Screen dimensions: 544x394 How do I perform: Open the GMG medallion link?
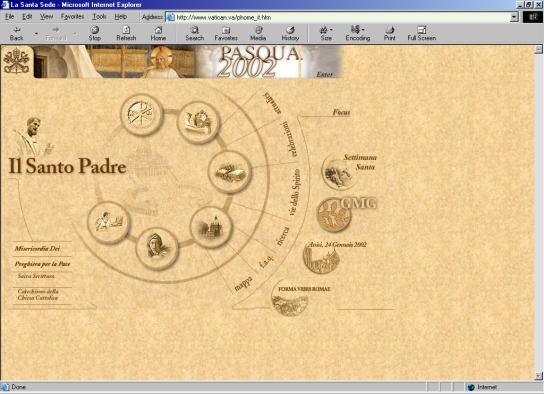tap(335, 215)
